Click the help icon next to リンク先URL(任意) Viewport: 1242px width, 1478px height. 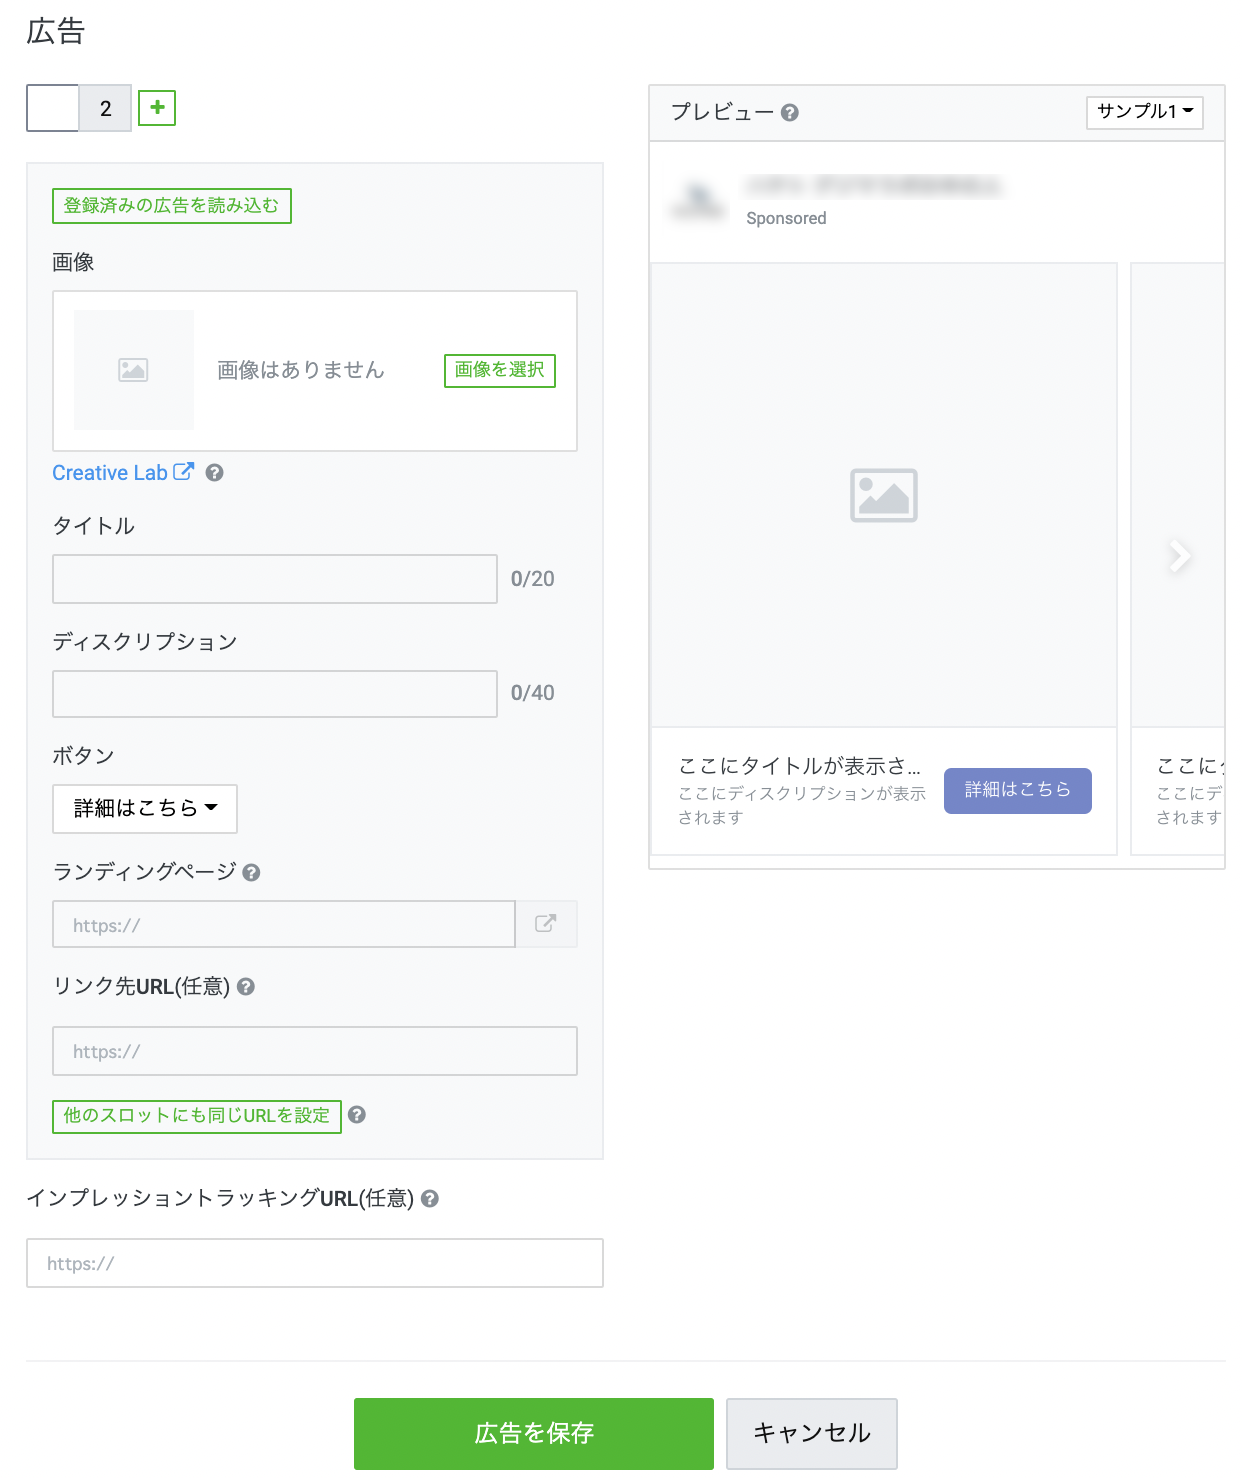(x=247, y=986)
